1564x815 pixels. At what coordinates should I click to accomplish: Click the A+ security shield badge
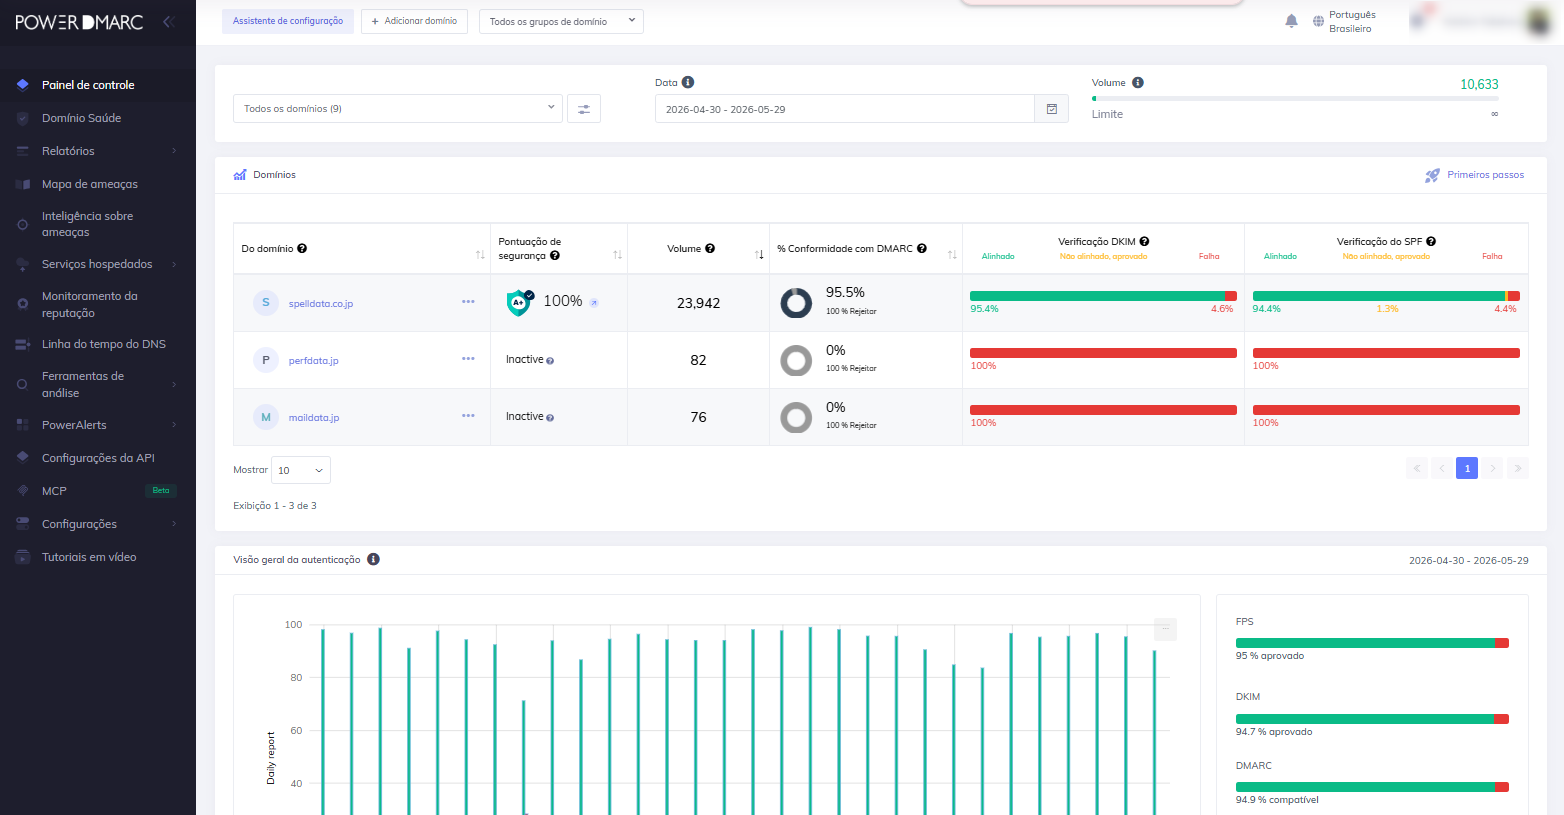pos(520,302)
